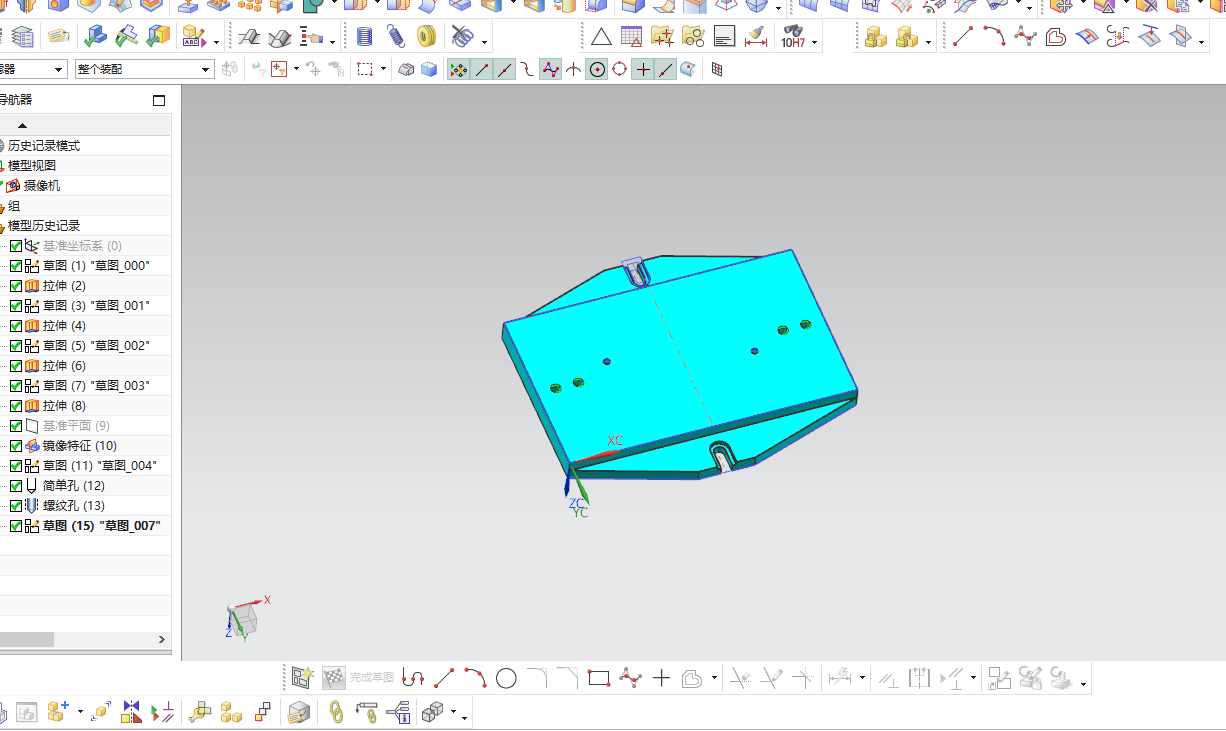This screenshot has height=731, width=1226.
Task: Click the grid pattern icon in selection bar
Action: (x=717, y=70)
